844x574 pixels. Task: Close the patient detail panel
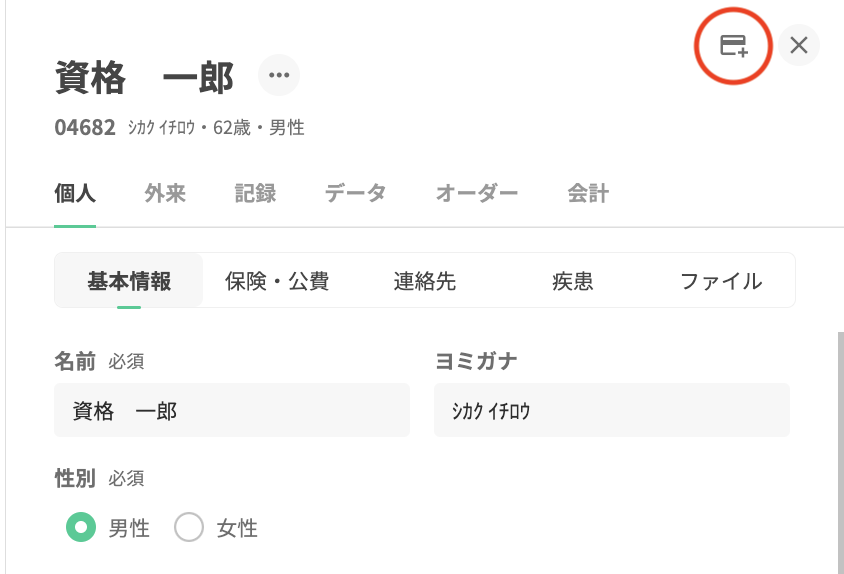[x=799, y=45]
